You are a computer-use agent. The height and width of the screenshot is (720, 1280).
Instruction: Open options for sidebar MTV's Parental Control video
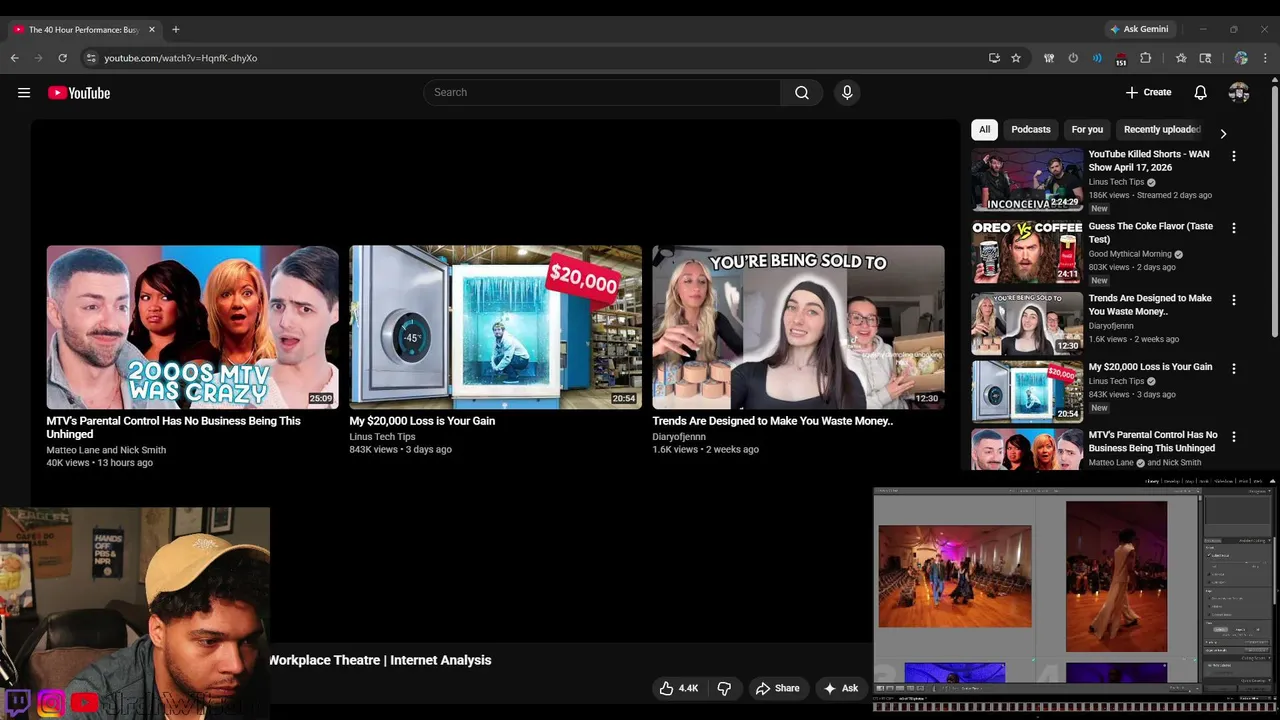click(1233, 437)
